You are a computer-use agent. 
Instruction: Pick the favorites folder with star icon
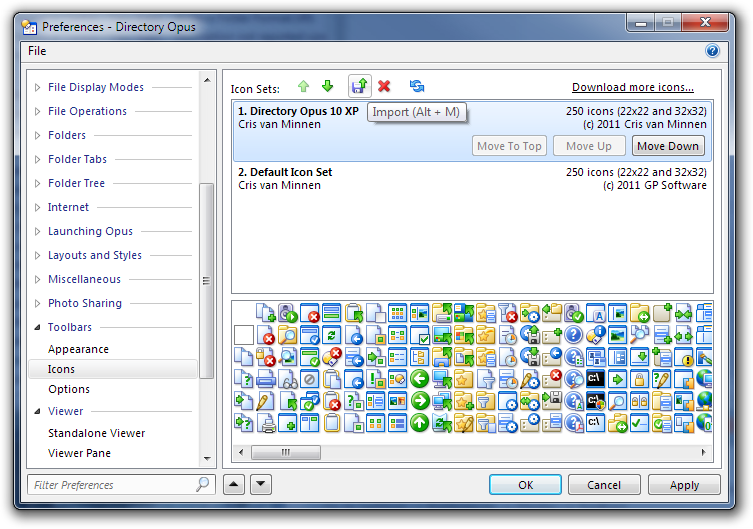pos(465,379)
